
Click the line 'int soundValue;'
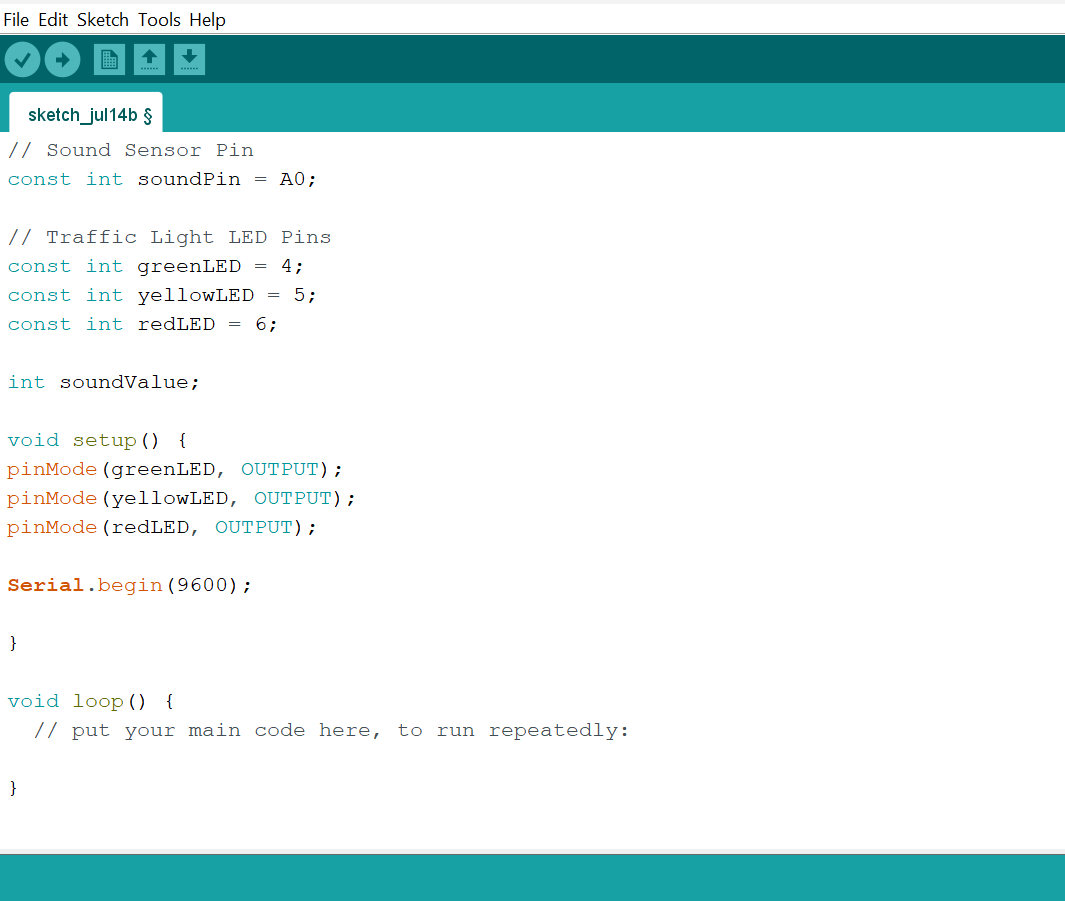tap(104, 382)
